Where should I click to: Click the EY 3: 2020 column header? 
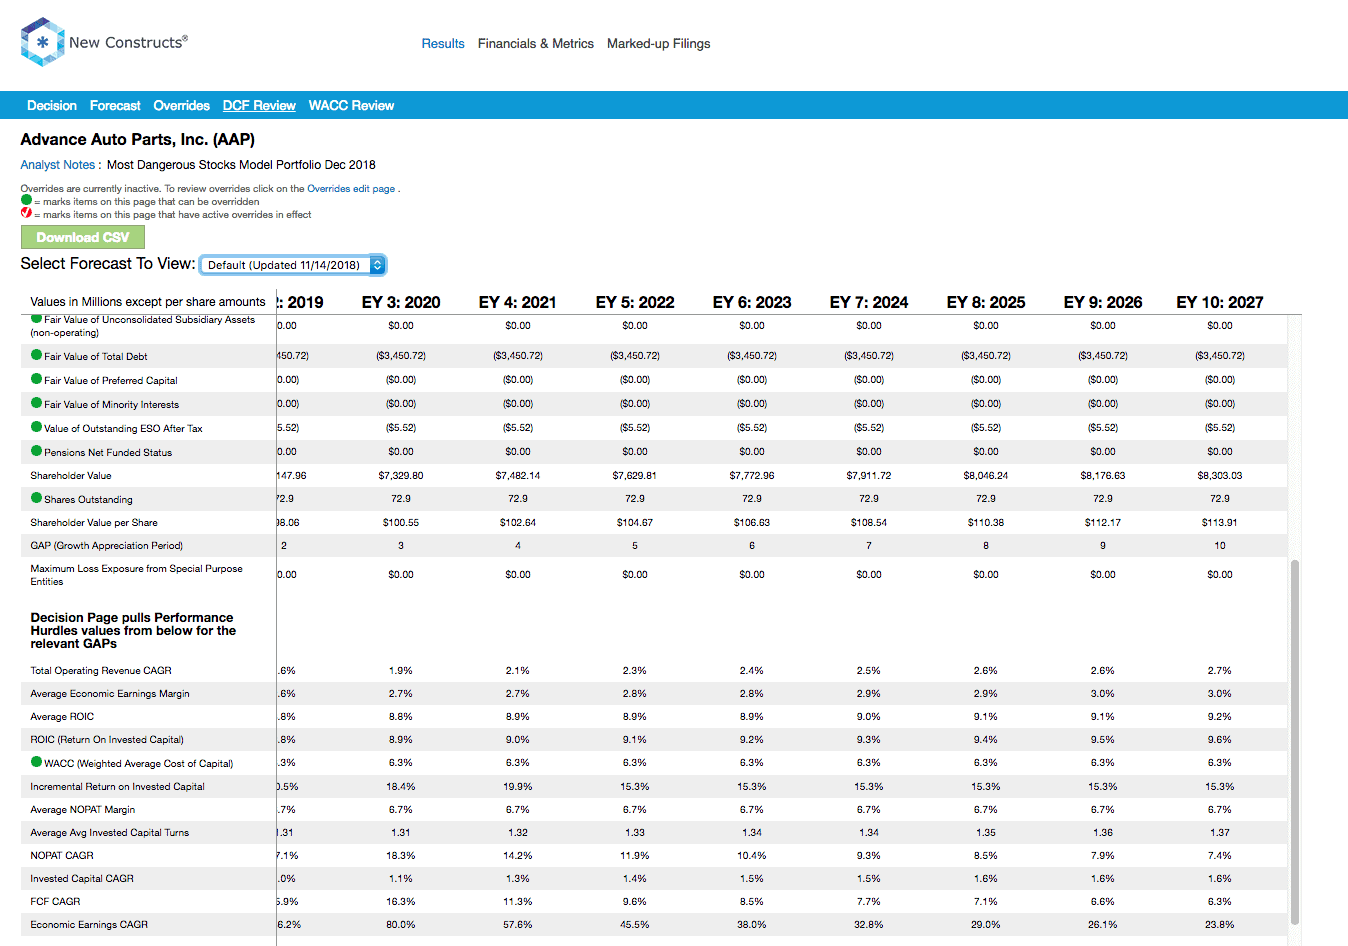tap(401, 302)
